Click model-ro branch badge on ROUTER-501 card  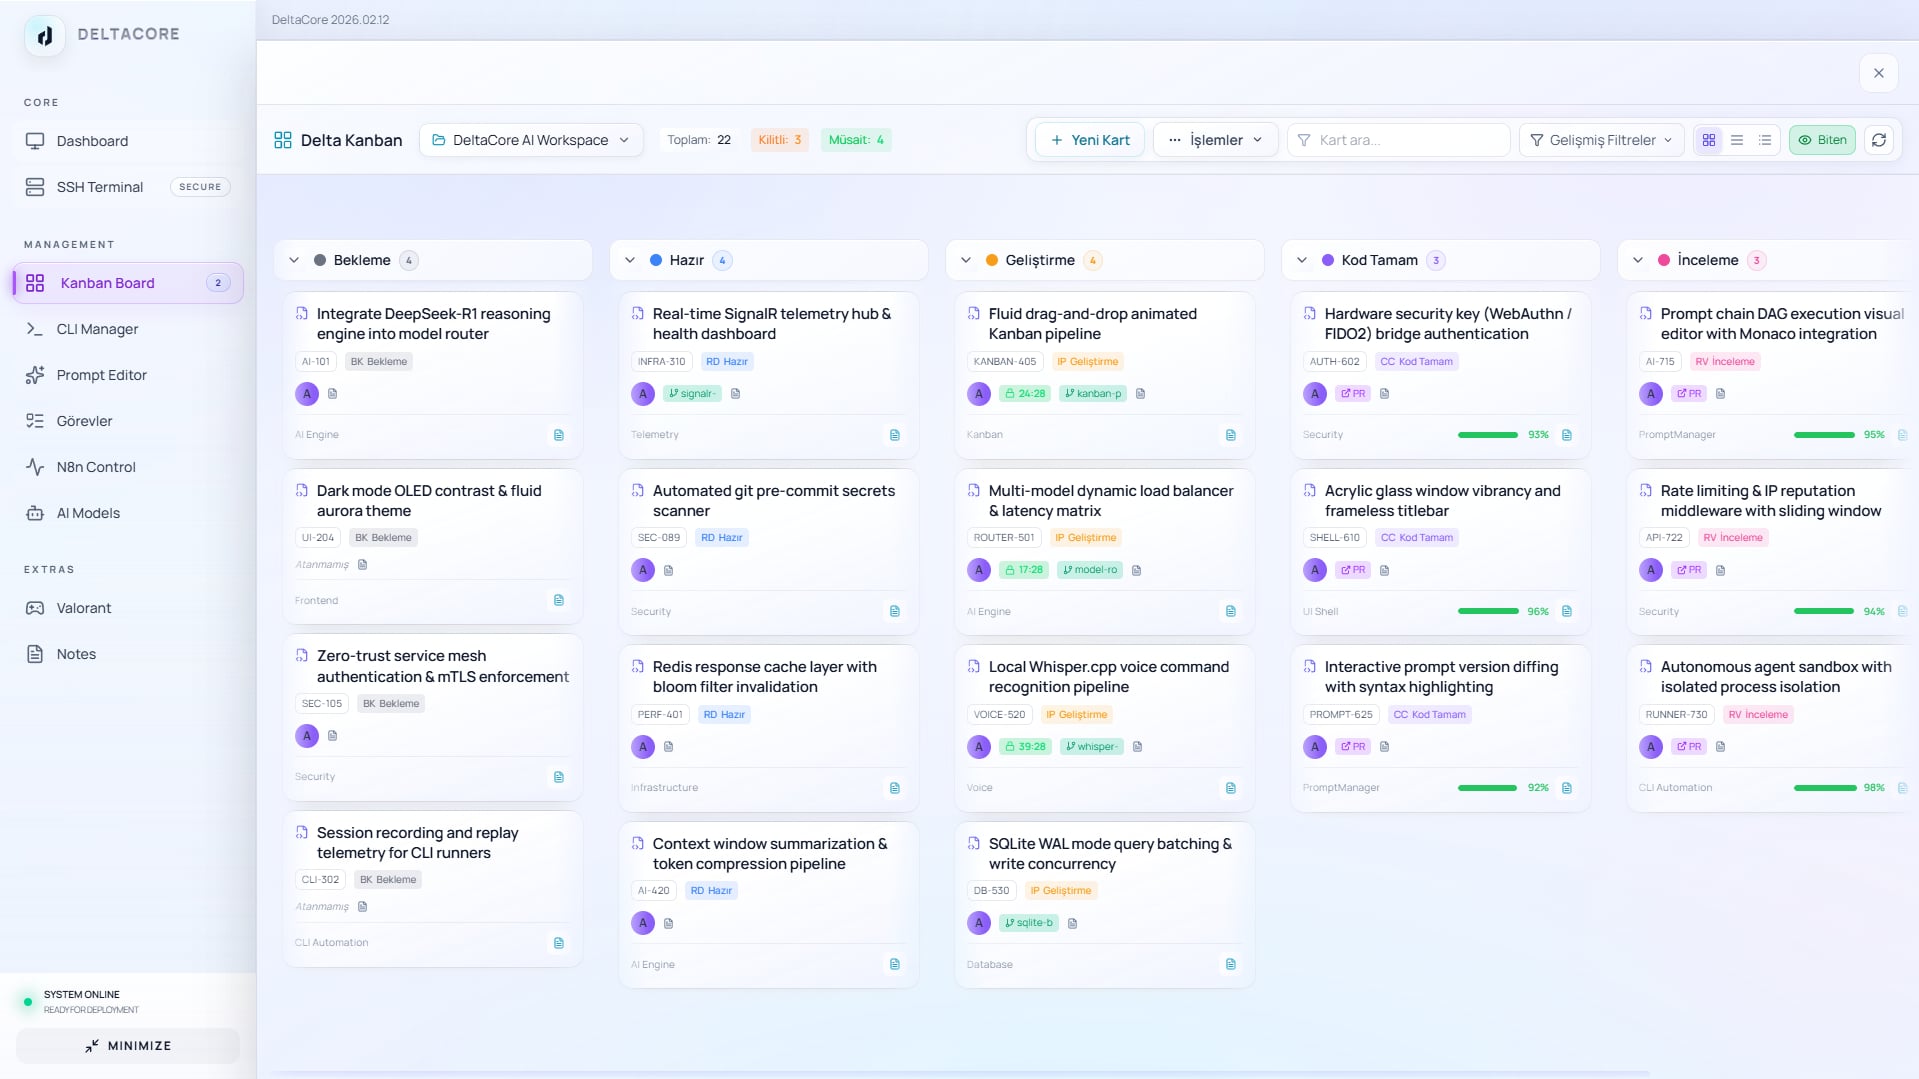click(x=1090, y=570)
